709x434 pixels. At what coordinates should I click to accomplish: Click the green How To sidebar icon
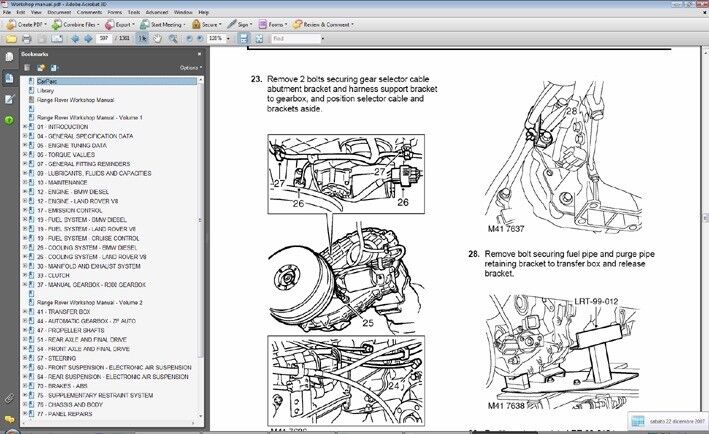pyautogui.click(x=9, y=120)
